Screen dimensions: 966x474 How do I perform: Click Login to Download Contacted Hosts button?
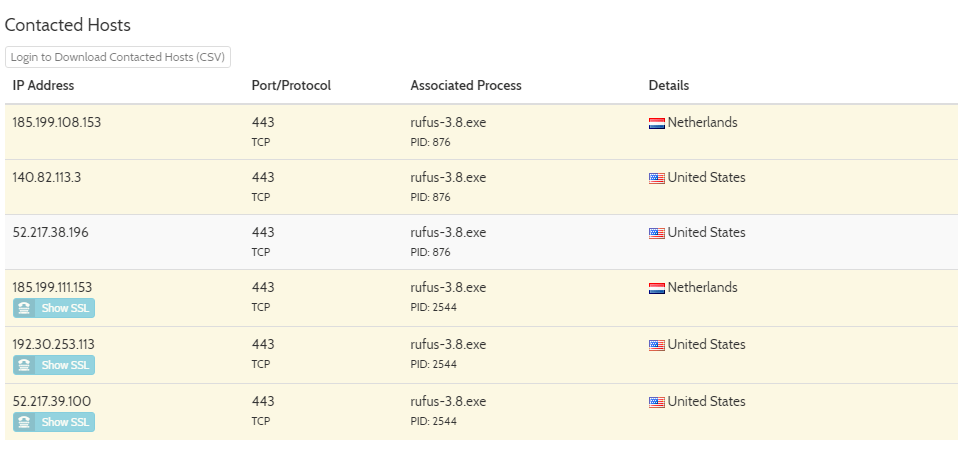pos(118,57)
